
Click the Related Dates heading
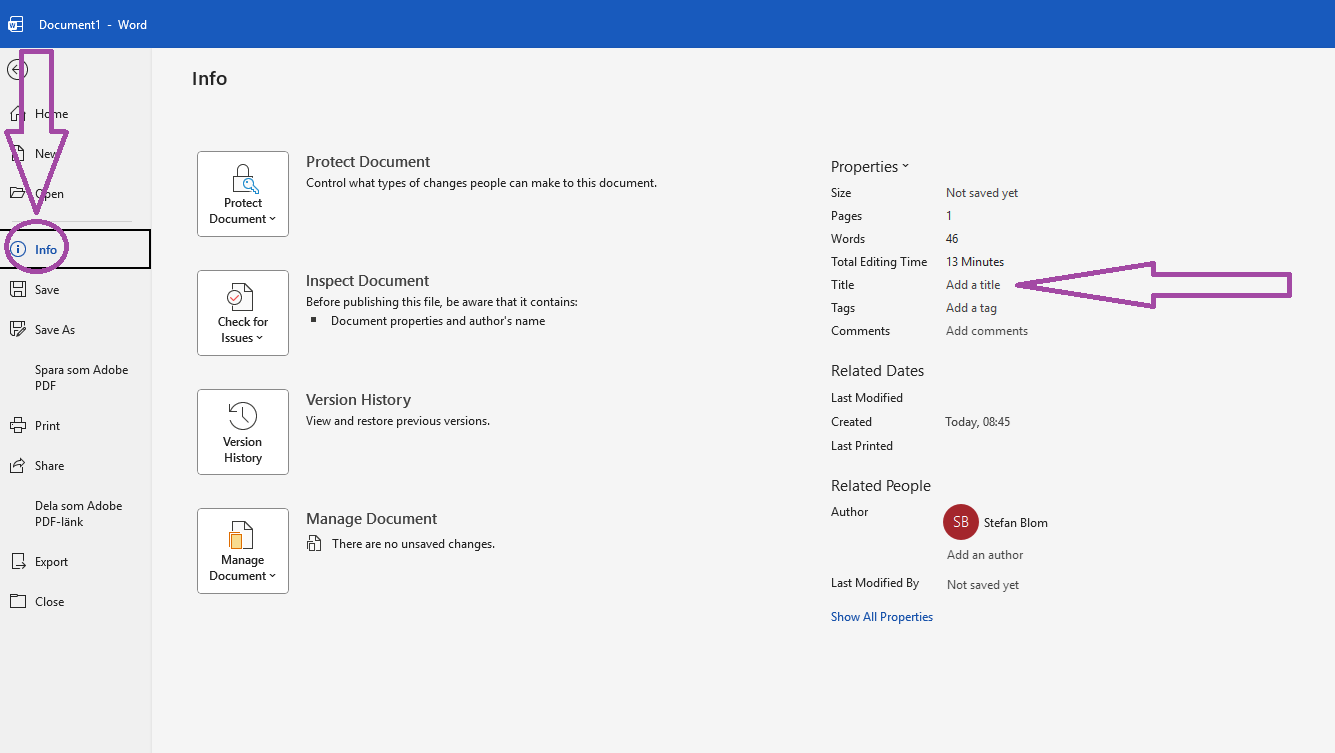point(878,371)
